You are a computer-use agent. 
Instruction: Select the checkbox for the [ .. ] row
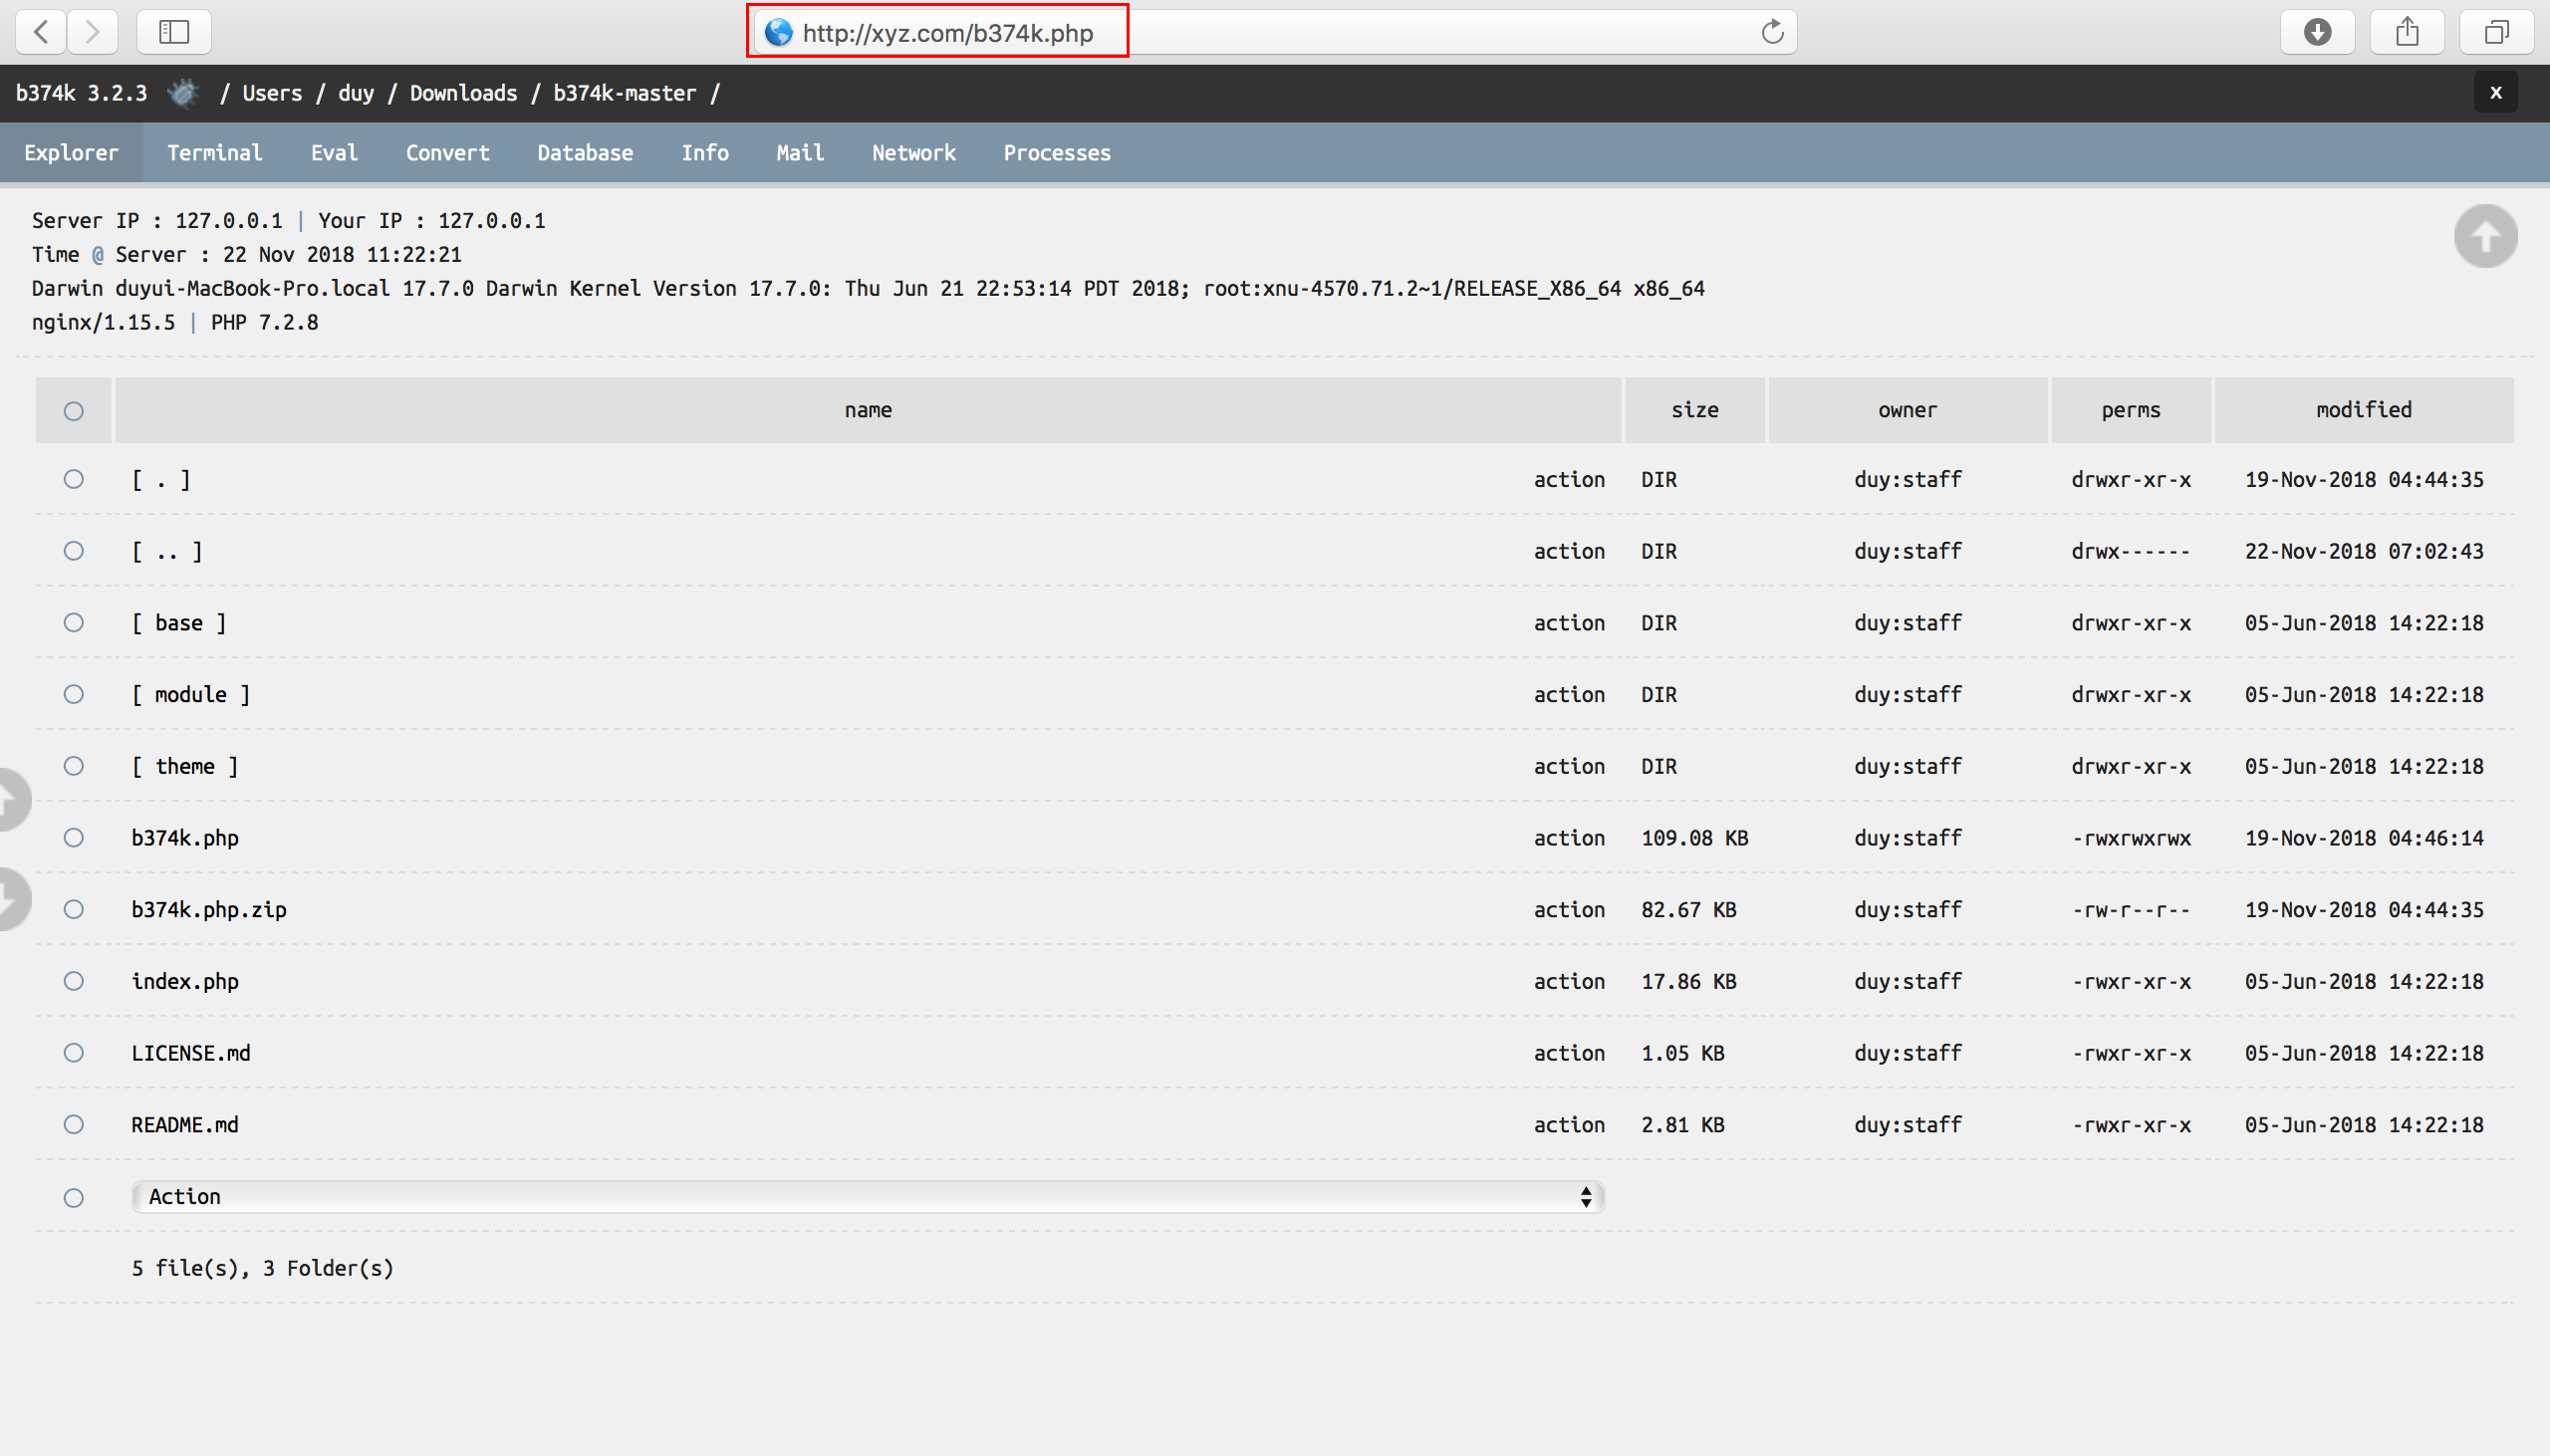74,551
